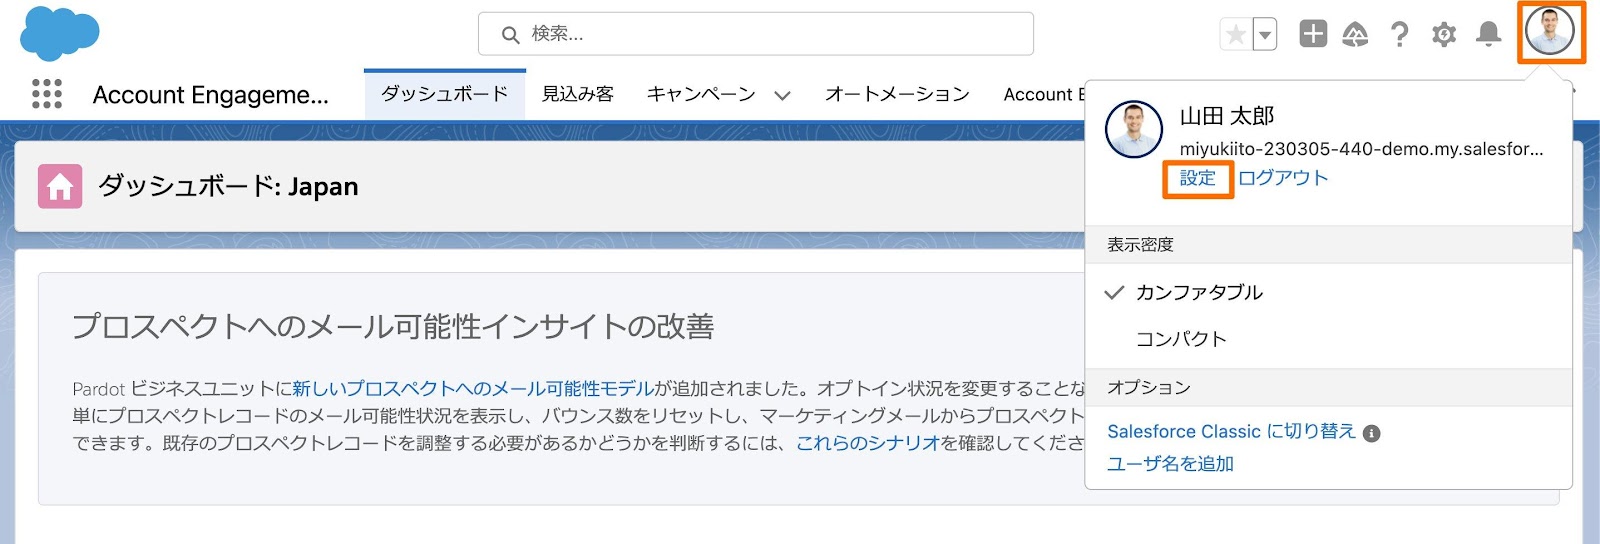This screenshot has width=1600, height=544.
Task: Select the ダッシュボード tab
Action: (x=445, y=94)
